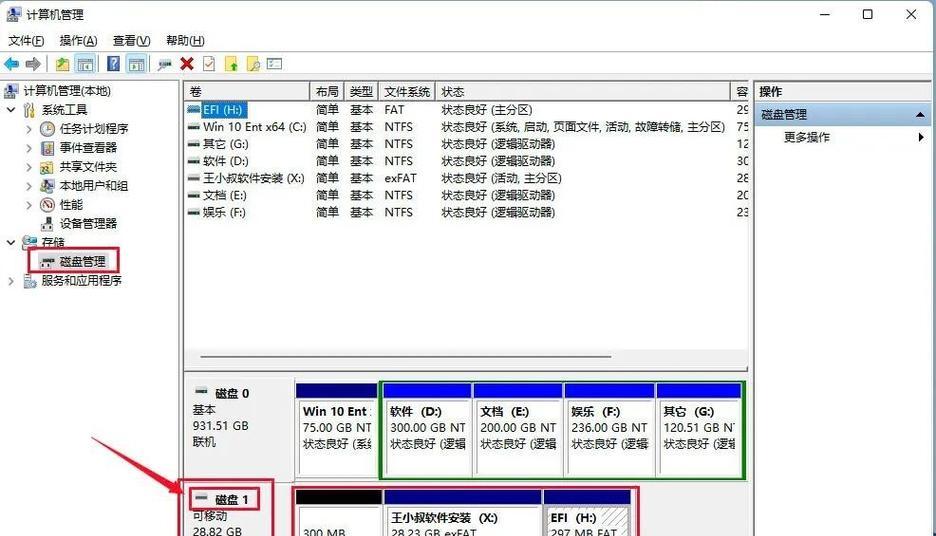
Task: Click the 磁盘 0 disk label
Action: (232, 393)
